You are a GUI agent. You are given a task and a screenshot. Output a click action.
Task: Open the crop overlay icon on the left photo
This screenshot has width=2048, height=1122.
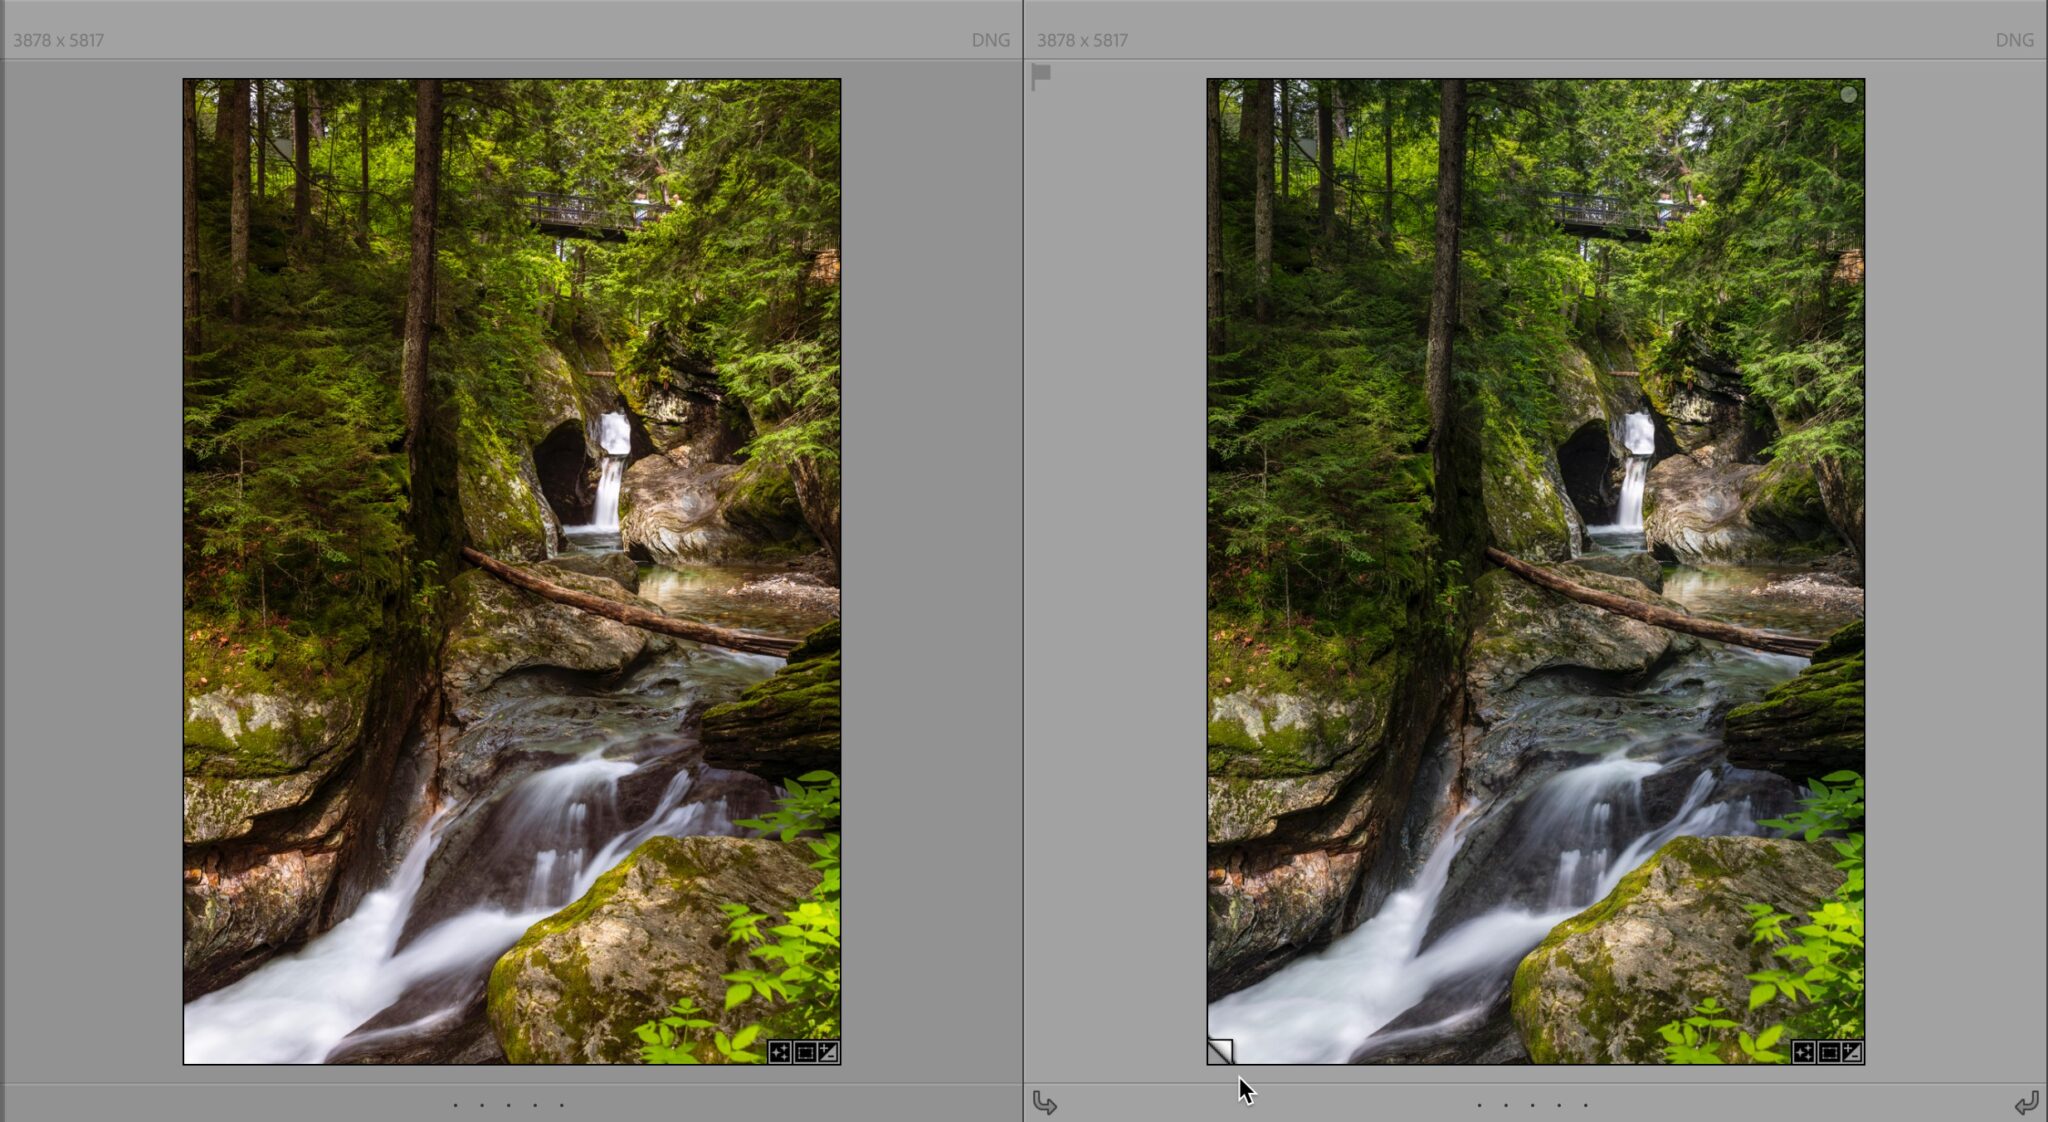click(805, 1052)
